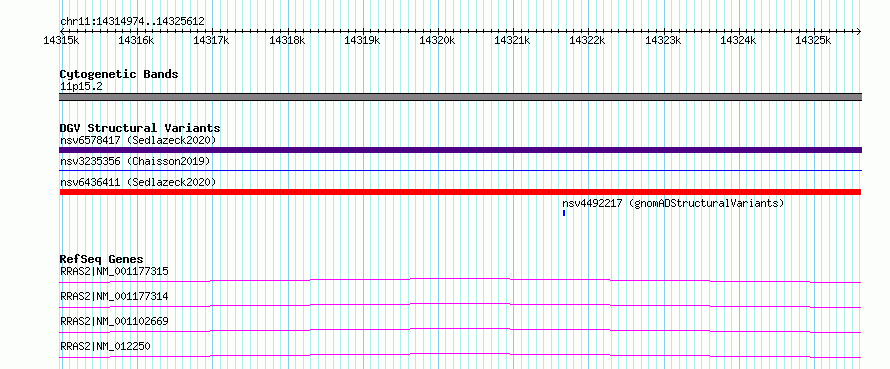Click the RRAS2|NM_001177314 transcript label

click(114, 296)
